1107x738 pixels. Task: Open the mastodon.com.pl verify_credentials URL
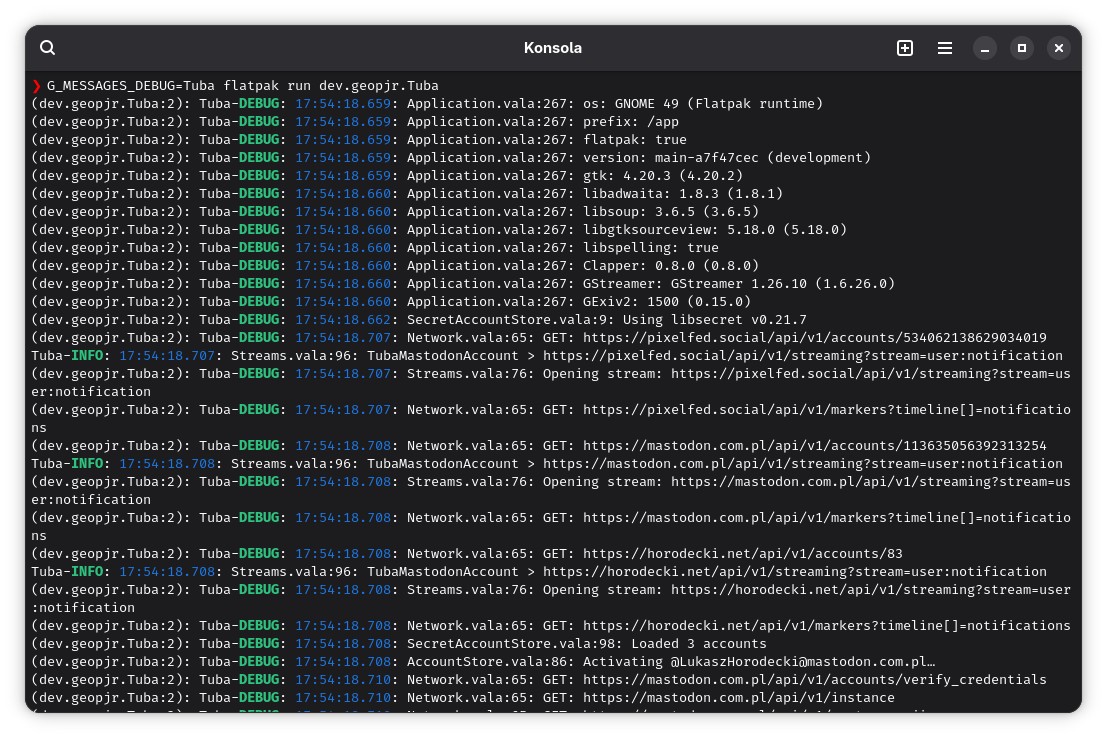814,680
